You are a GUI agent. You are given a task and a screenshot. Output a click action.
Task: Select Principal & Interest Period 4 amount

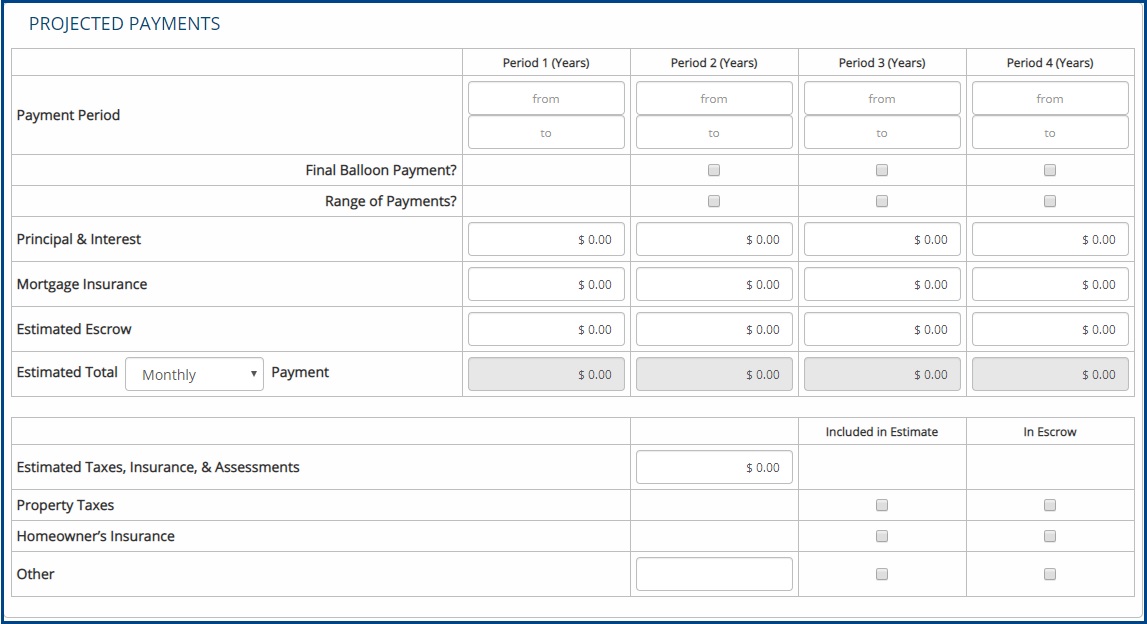coord(1050,239)
